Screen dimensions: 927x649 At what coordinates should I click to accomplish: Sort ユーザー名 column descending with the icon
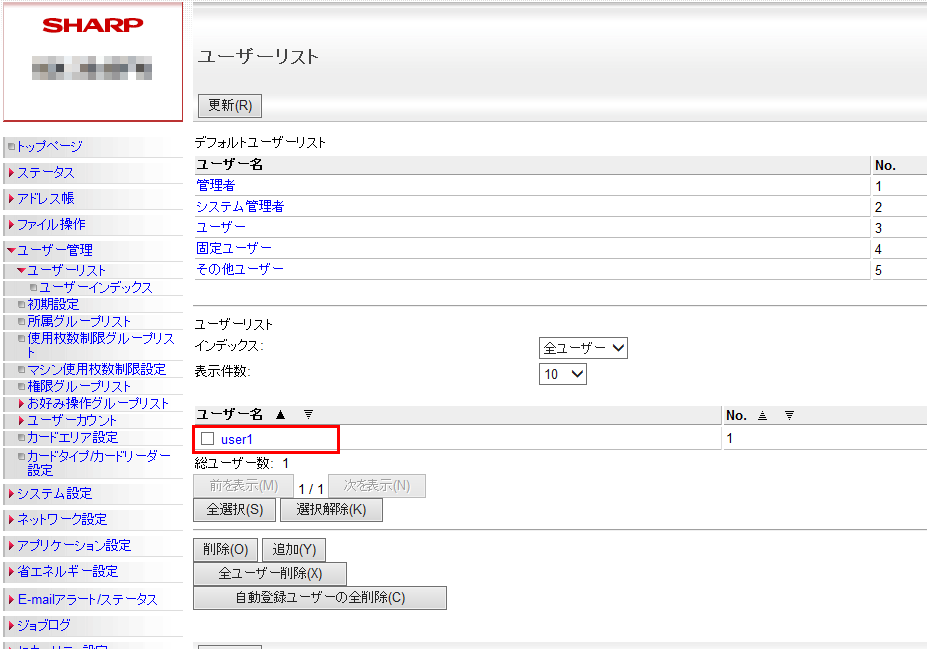[308, 414]
